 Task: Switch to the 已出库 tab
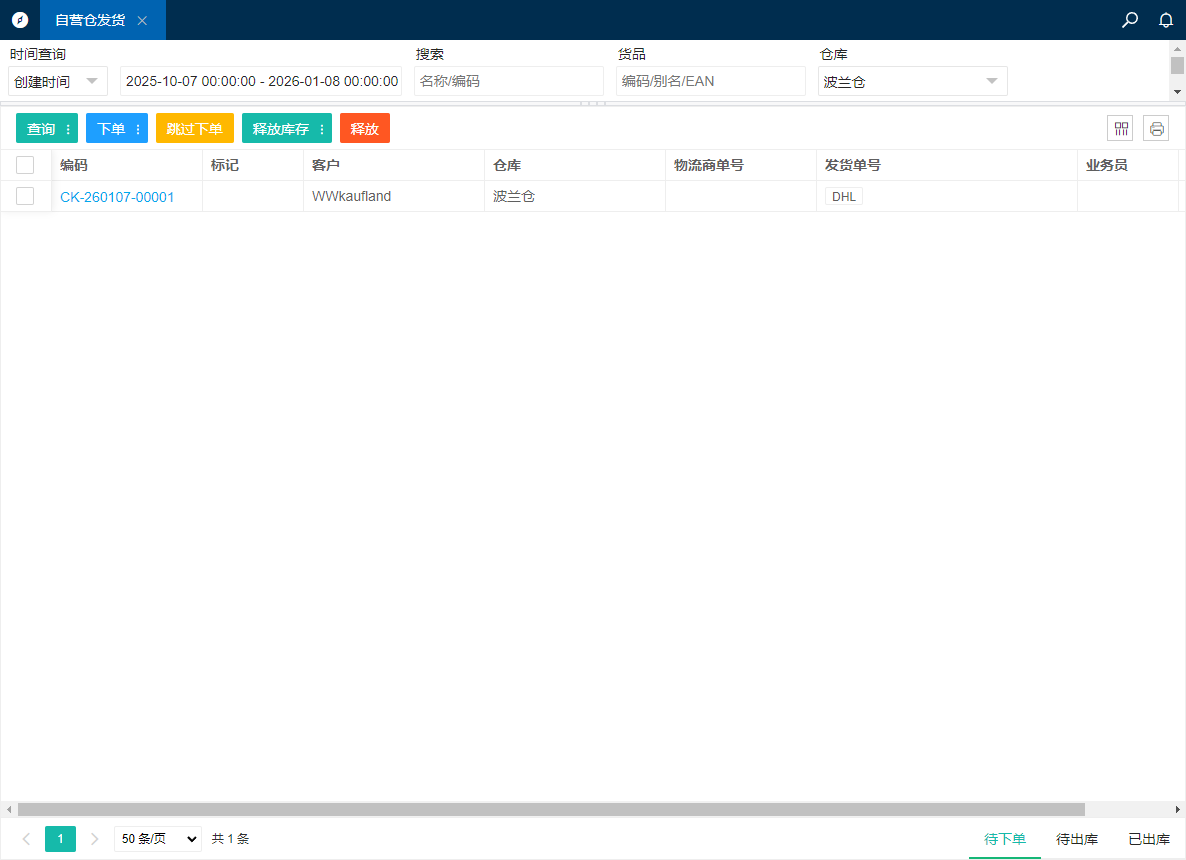[x=1149, y=839]
